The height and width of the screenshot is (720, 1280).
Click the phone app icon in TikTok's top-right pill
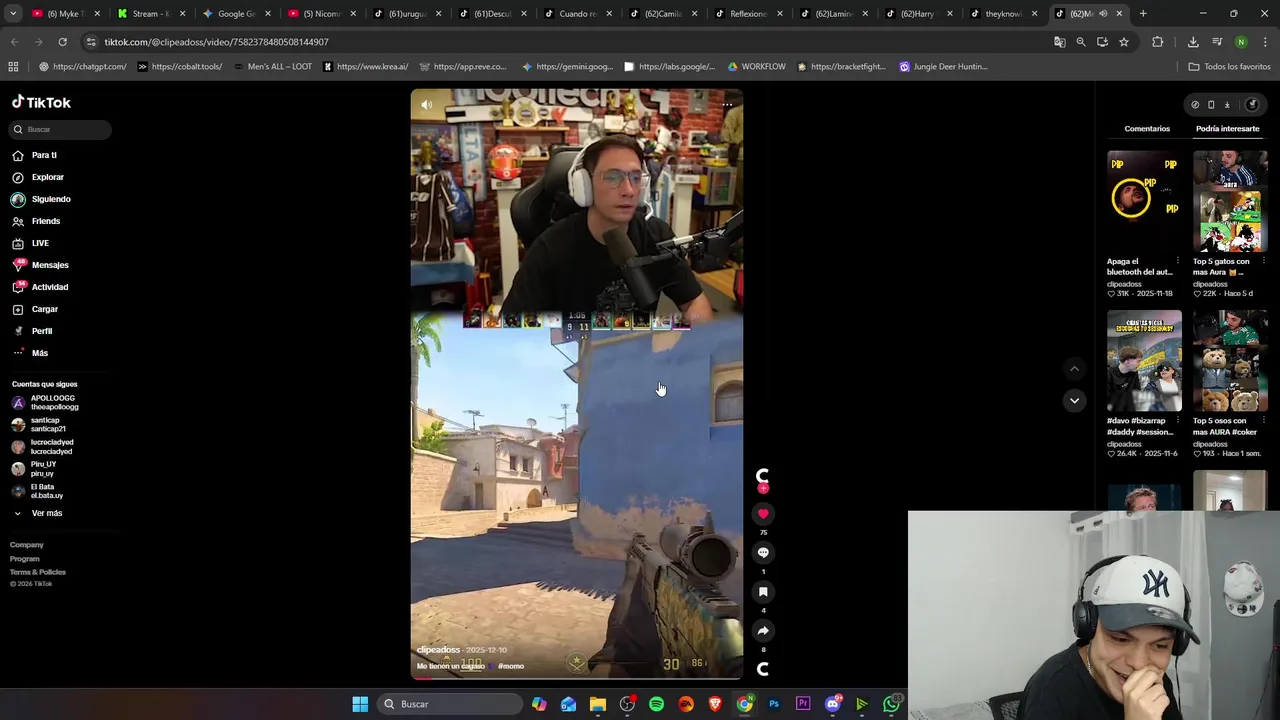click(1211, 105)
